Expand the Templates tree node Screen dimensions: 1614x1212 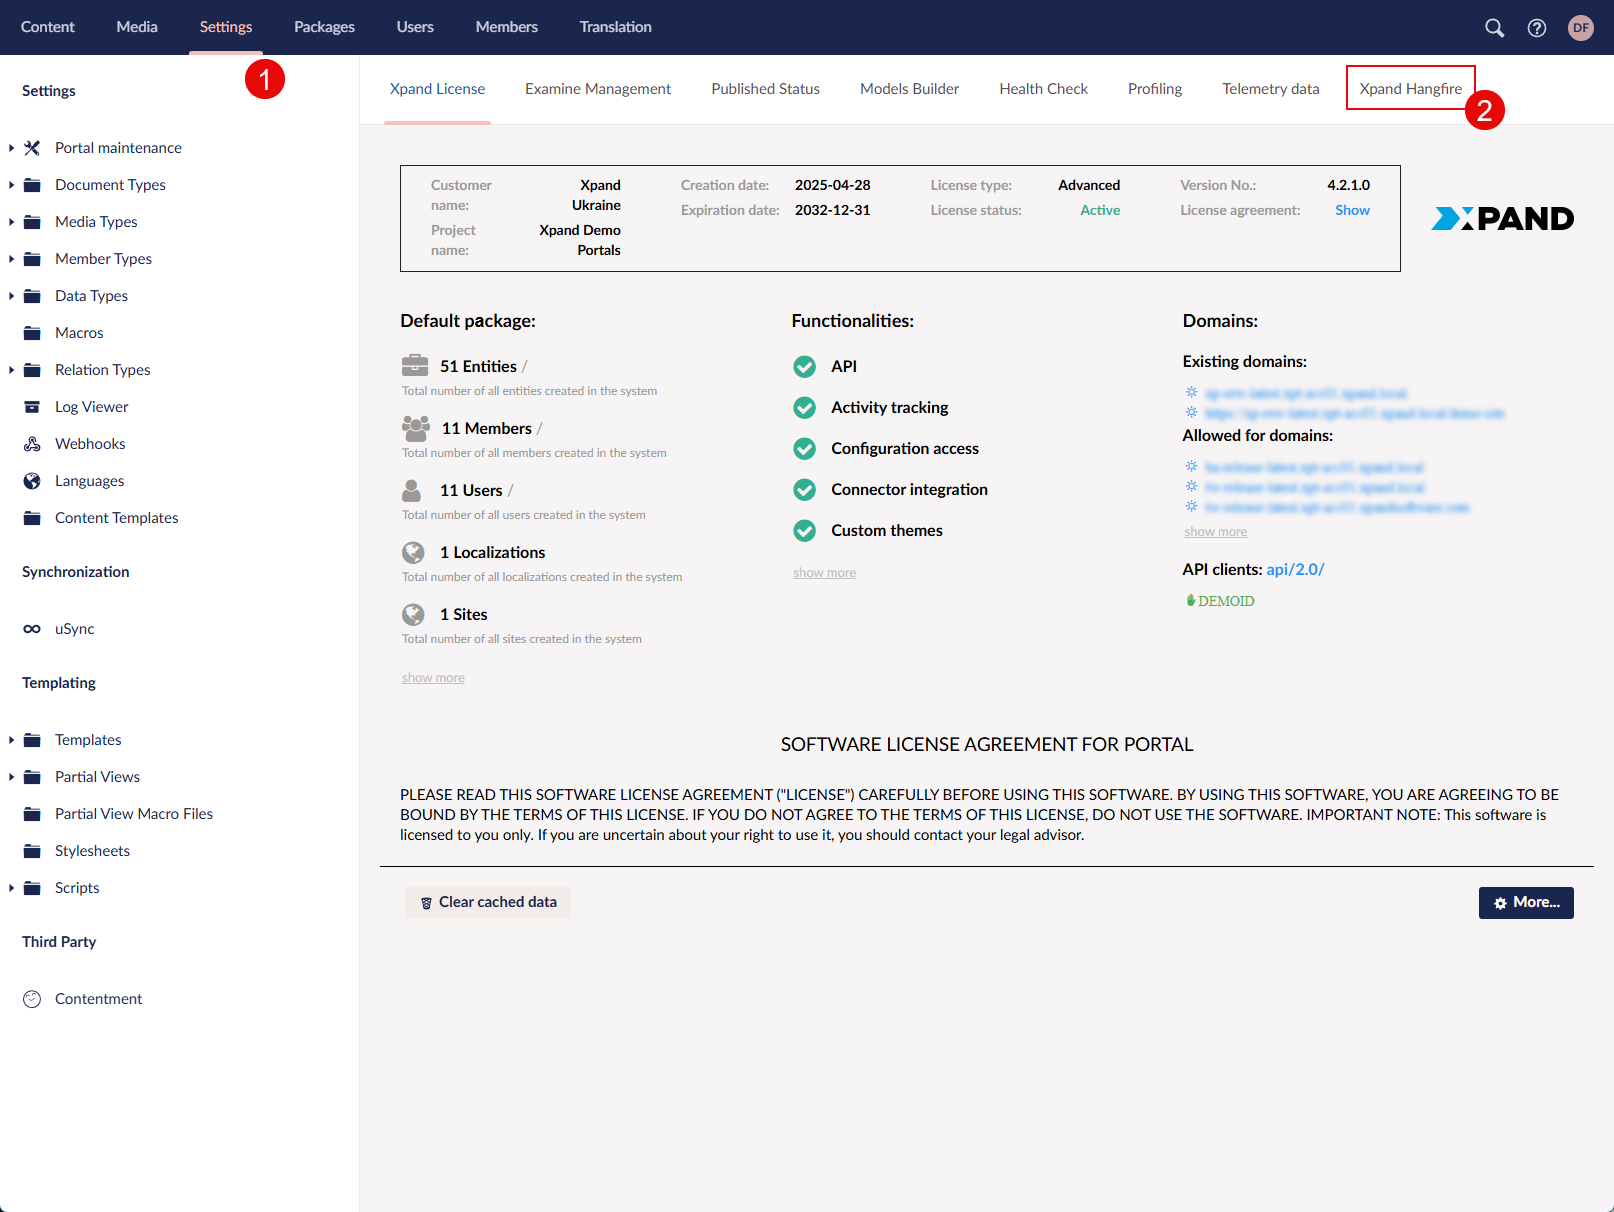click(11, 740)
